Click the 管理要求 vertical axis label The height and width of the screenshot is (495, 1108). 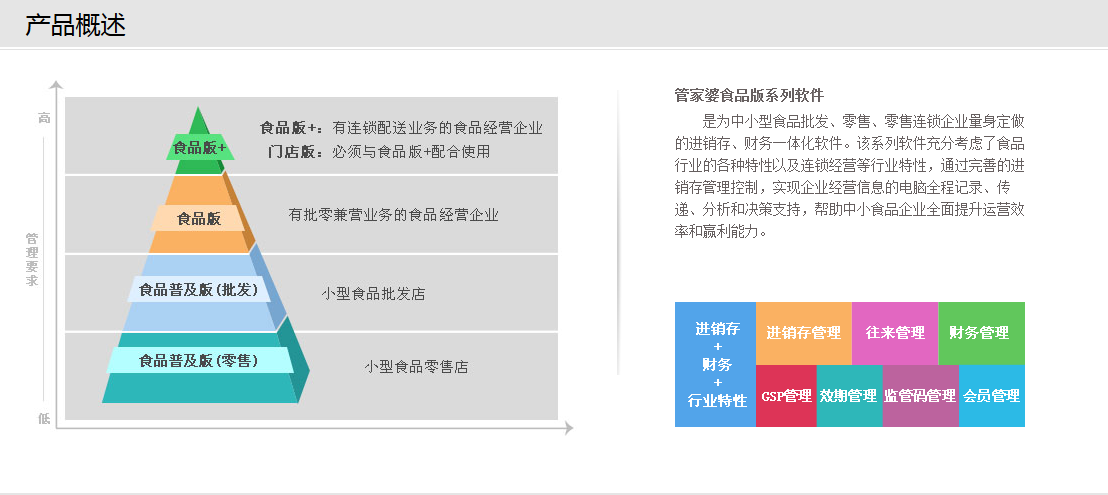click(x=33, y=259)
